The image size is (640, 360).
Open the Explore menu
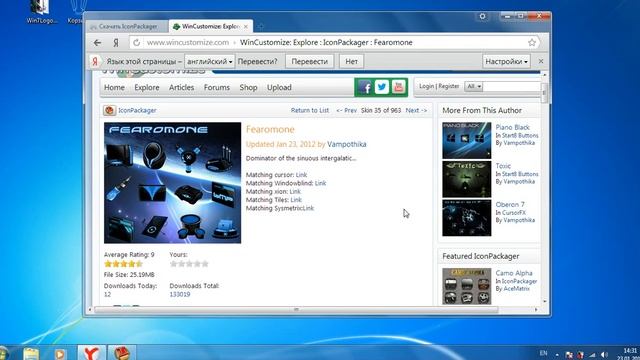click(x=147, y=87)
